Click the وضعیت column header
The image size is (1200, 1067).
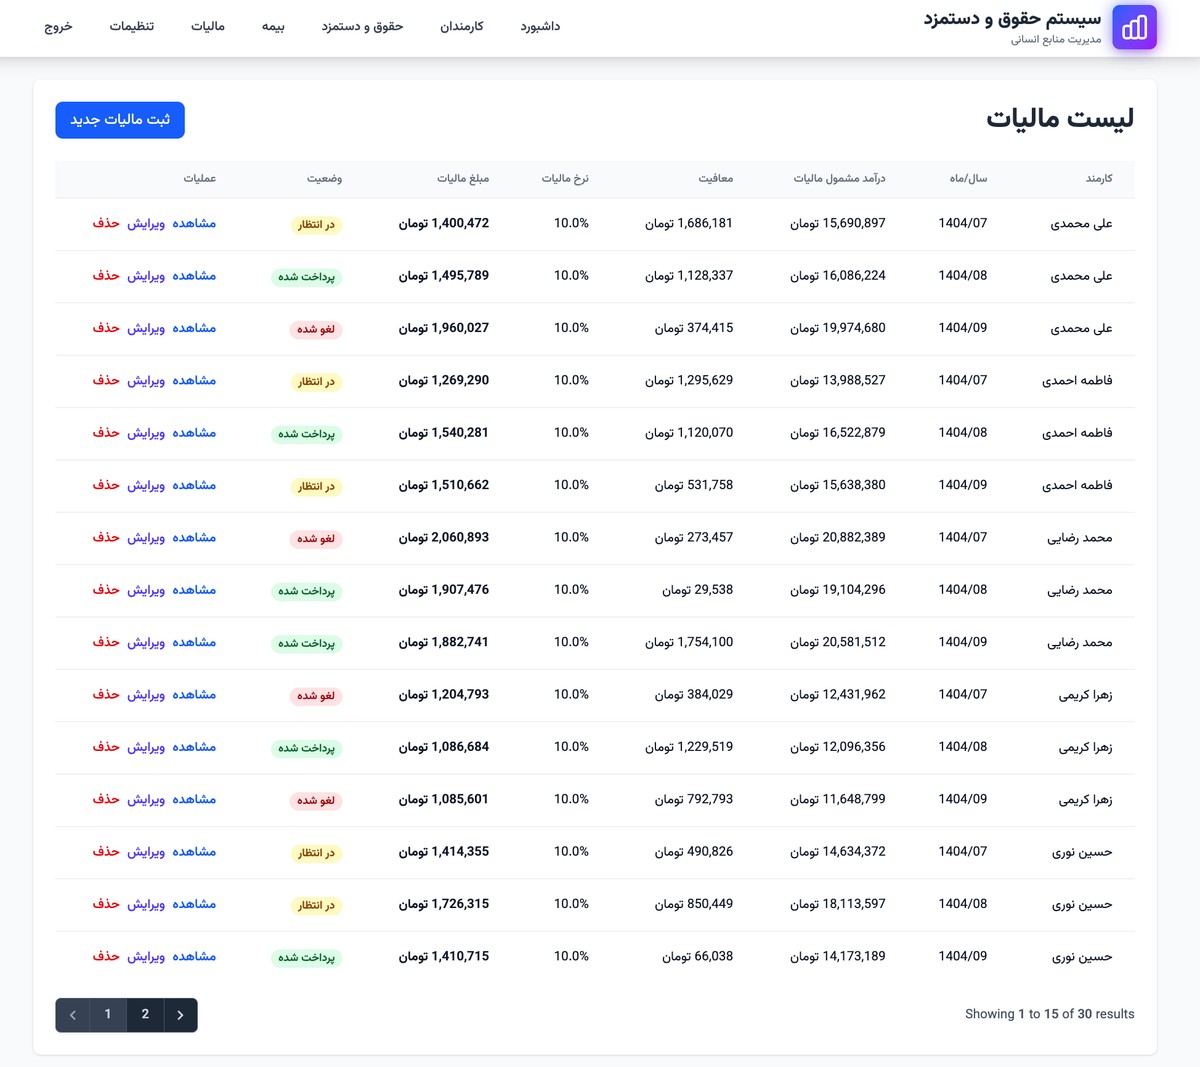324,179
